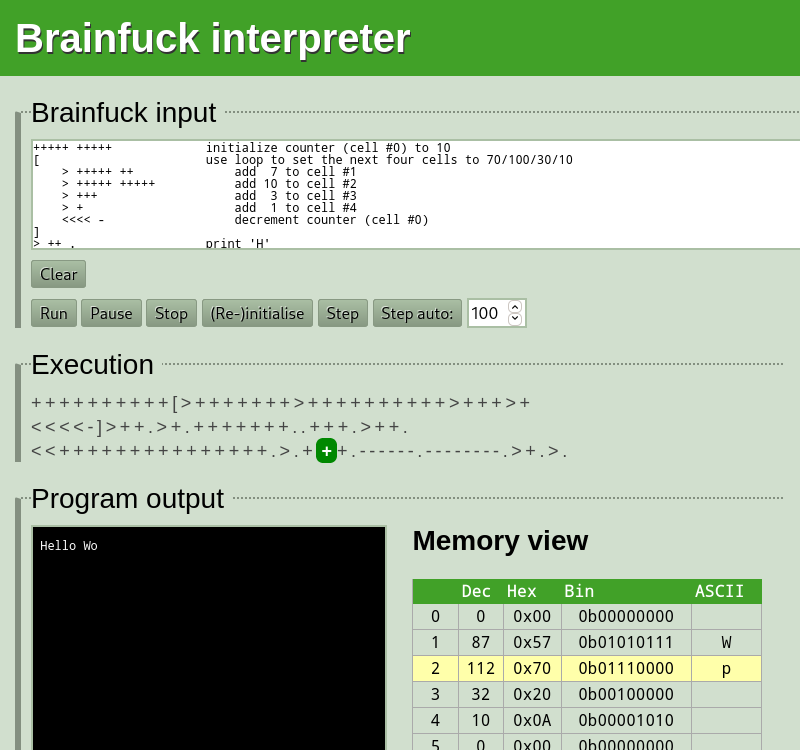Click the Hex column header in Memory view
This screenshot has width=800, height=750.
(521, 591)
